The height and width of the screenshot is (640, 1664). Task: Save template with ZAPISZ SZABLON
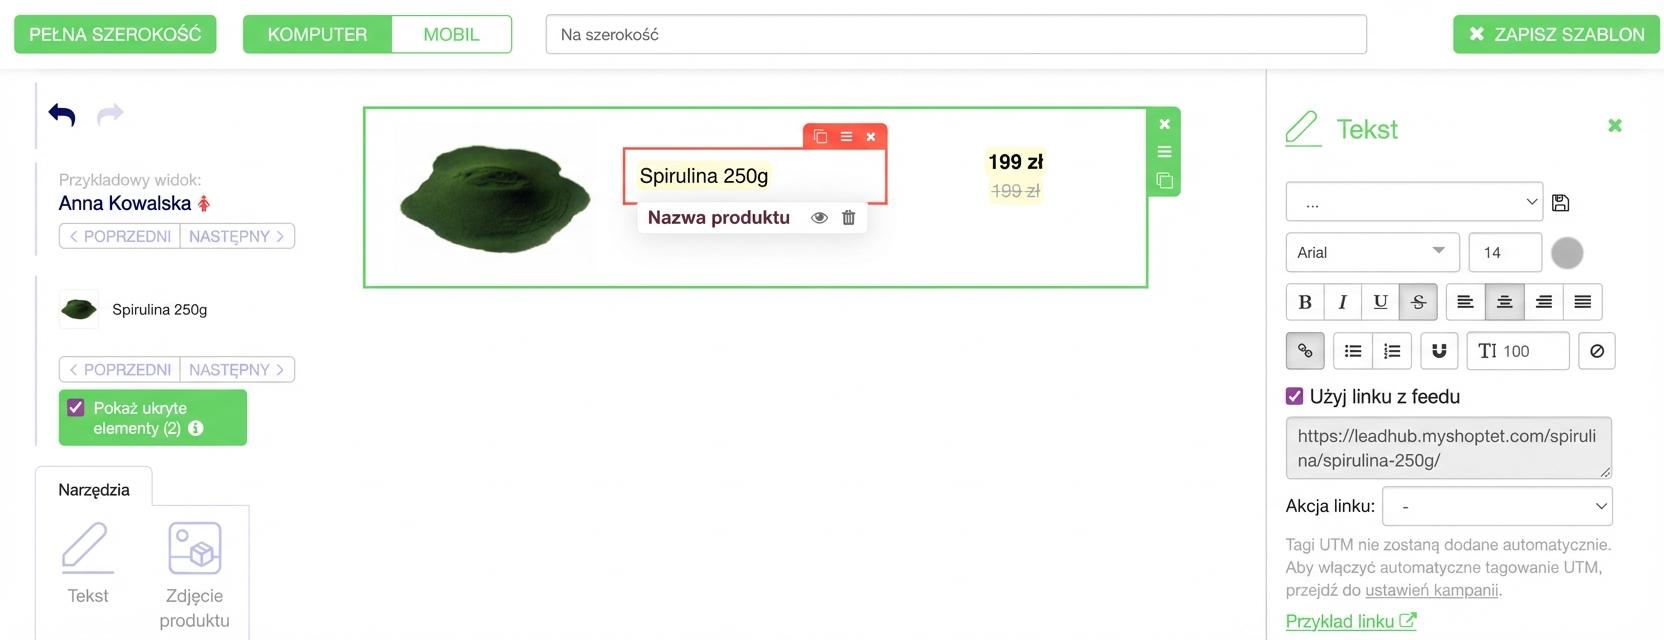click(1556, 34)
